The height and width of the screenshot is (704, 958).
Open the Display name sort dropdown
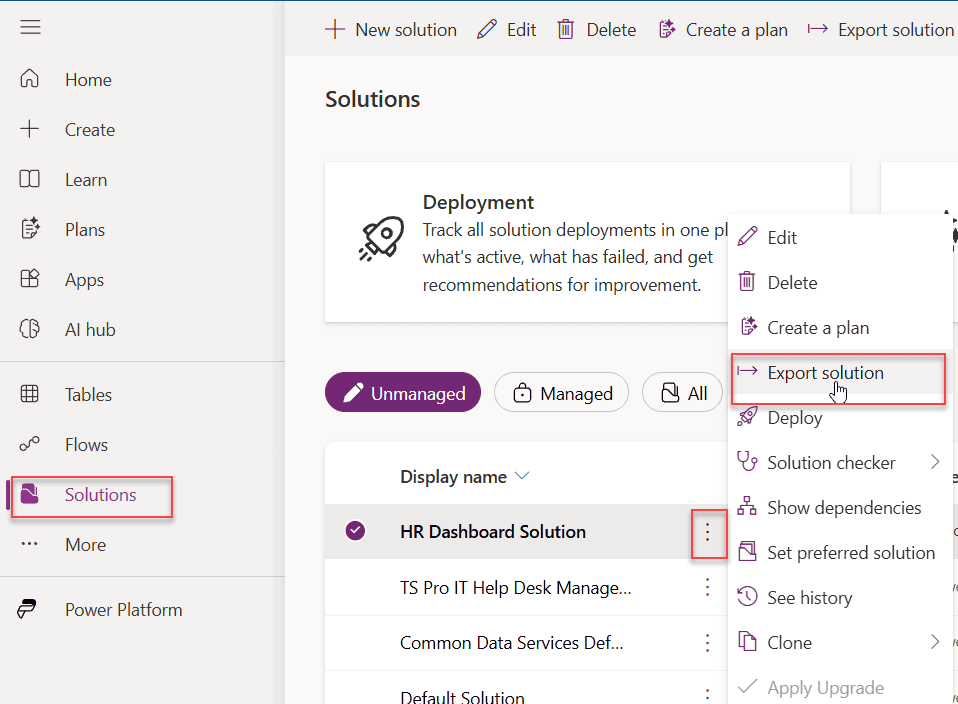click(x=522, y=476)
